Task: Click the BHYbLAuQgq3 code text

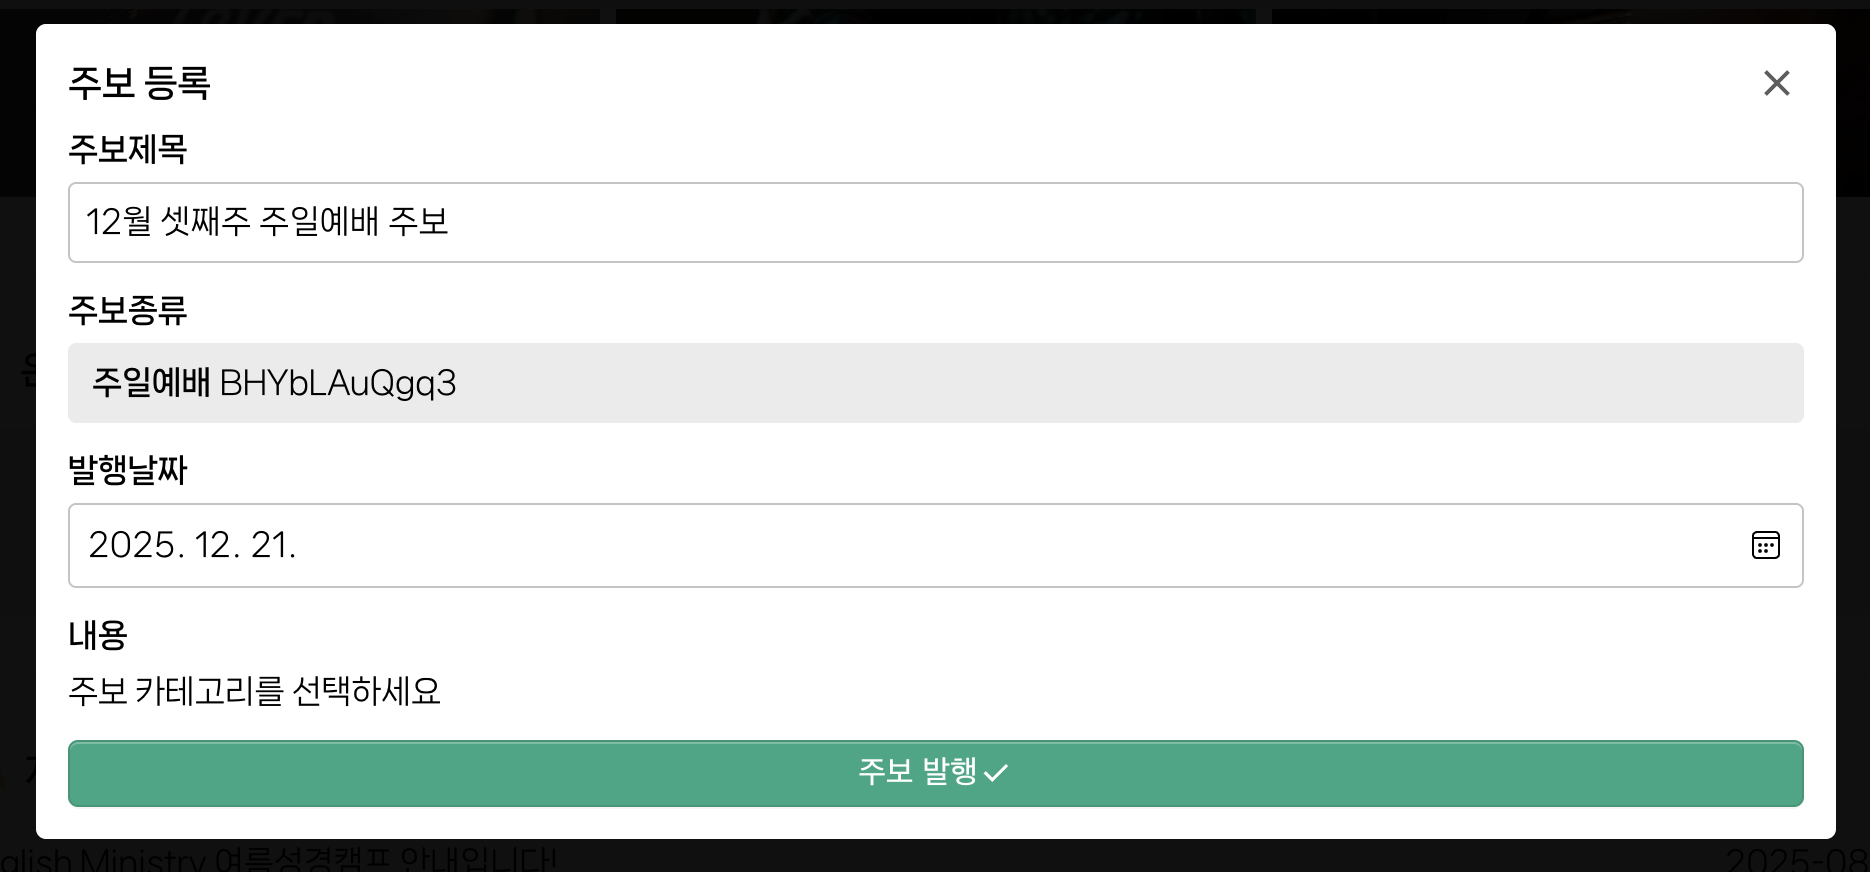Action: 338,383
